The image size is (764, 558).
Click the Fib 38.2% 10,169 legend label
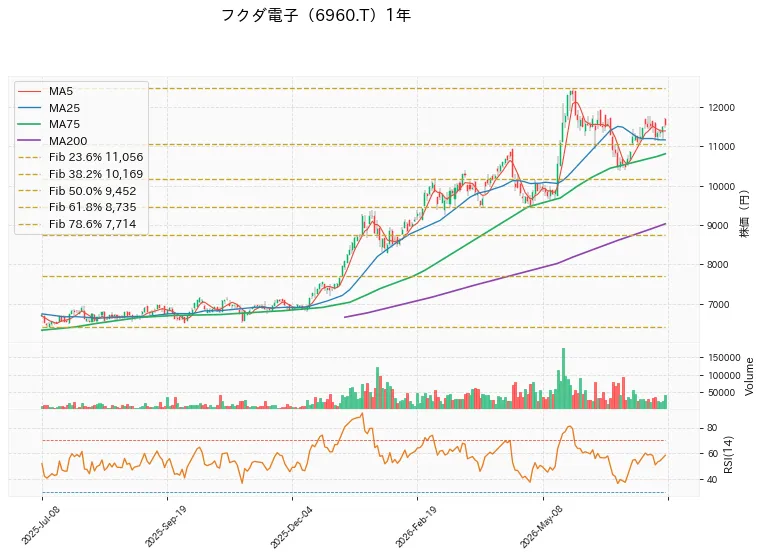(x=96, y=174)
